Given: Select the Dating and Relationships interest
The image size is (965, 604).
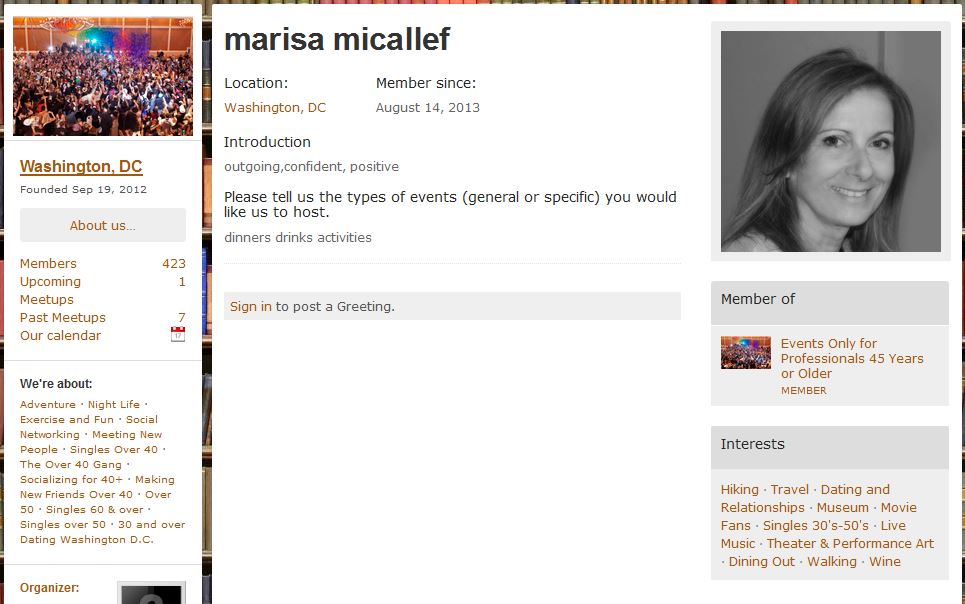Looking at the screenshot, I should pyautogui.click(x=806, y=499).
